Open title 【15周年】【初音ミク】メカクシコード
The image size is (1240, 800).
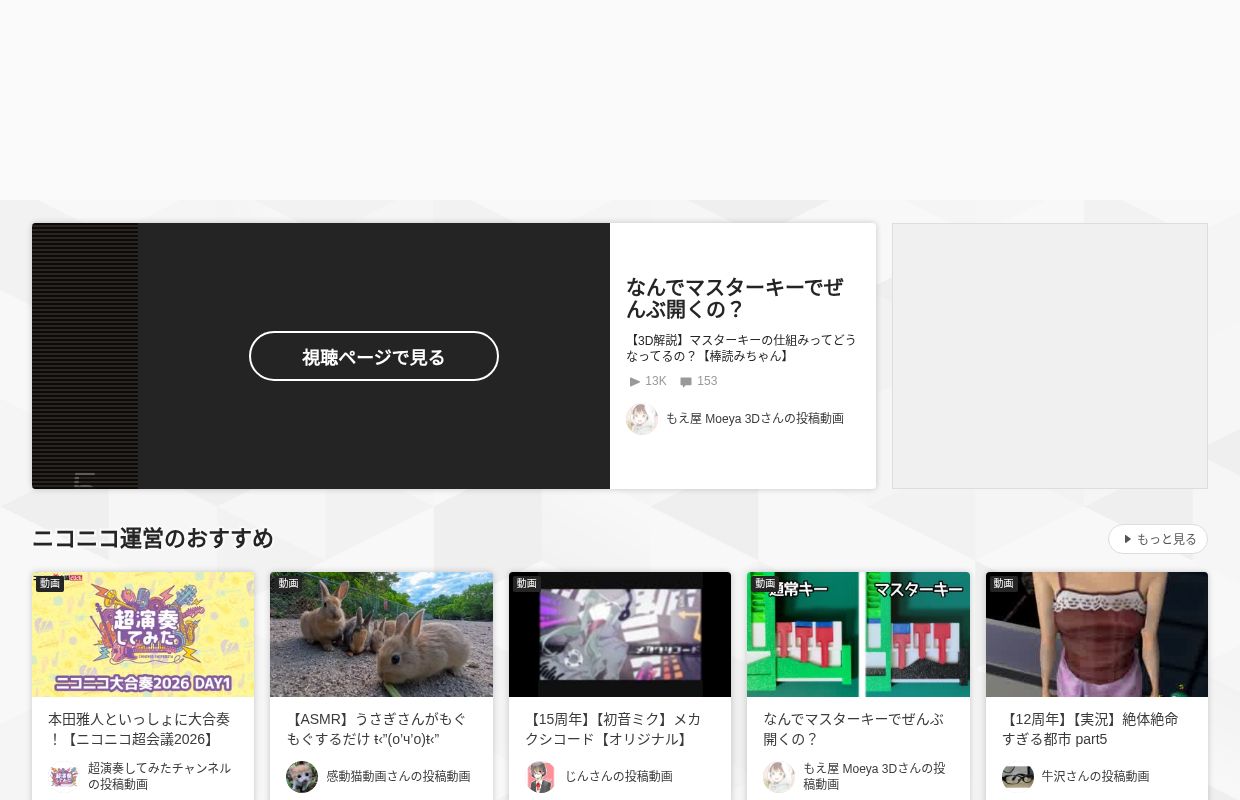click(612, 729)
